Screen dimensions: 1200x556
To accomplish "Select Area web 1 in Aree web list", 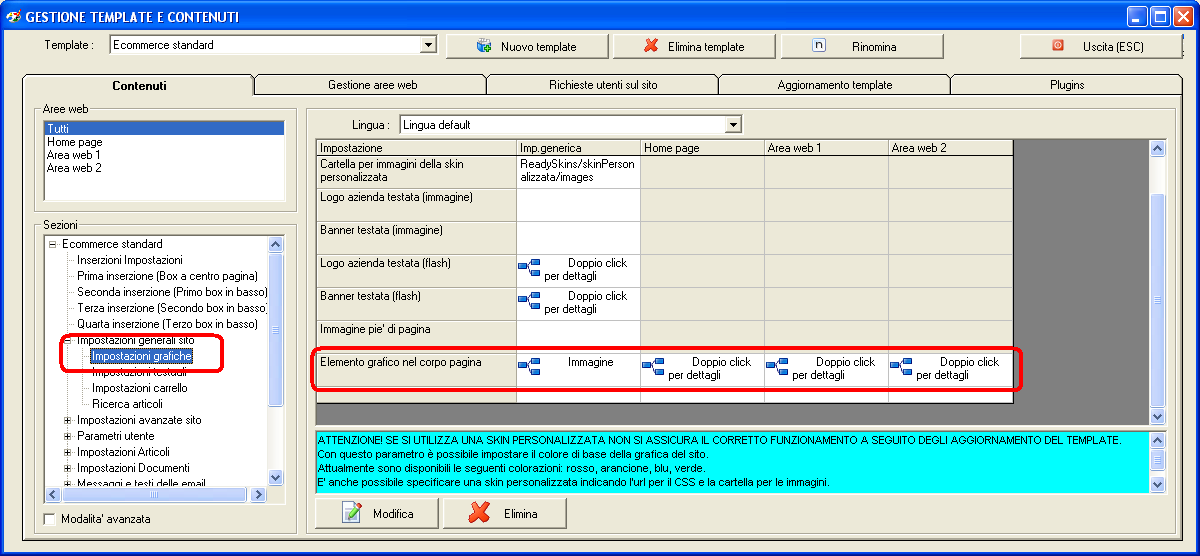I will click(164, 155).
